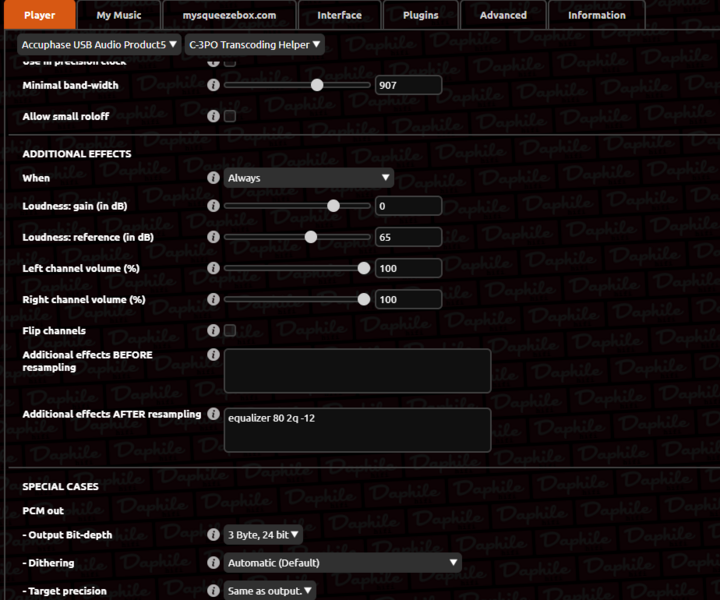
Task: Click info icon for Left channel volume
Action: point(213,269)
